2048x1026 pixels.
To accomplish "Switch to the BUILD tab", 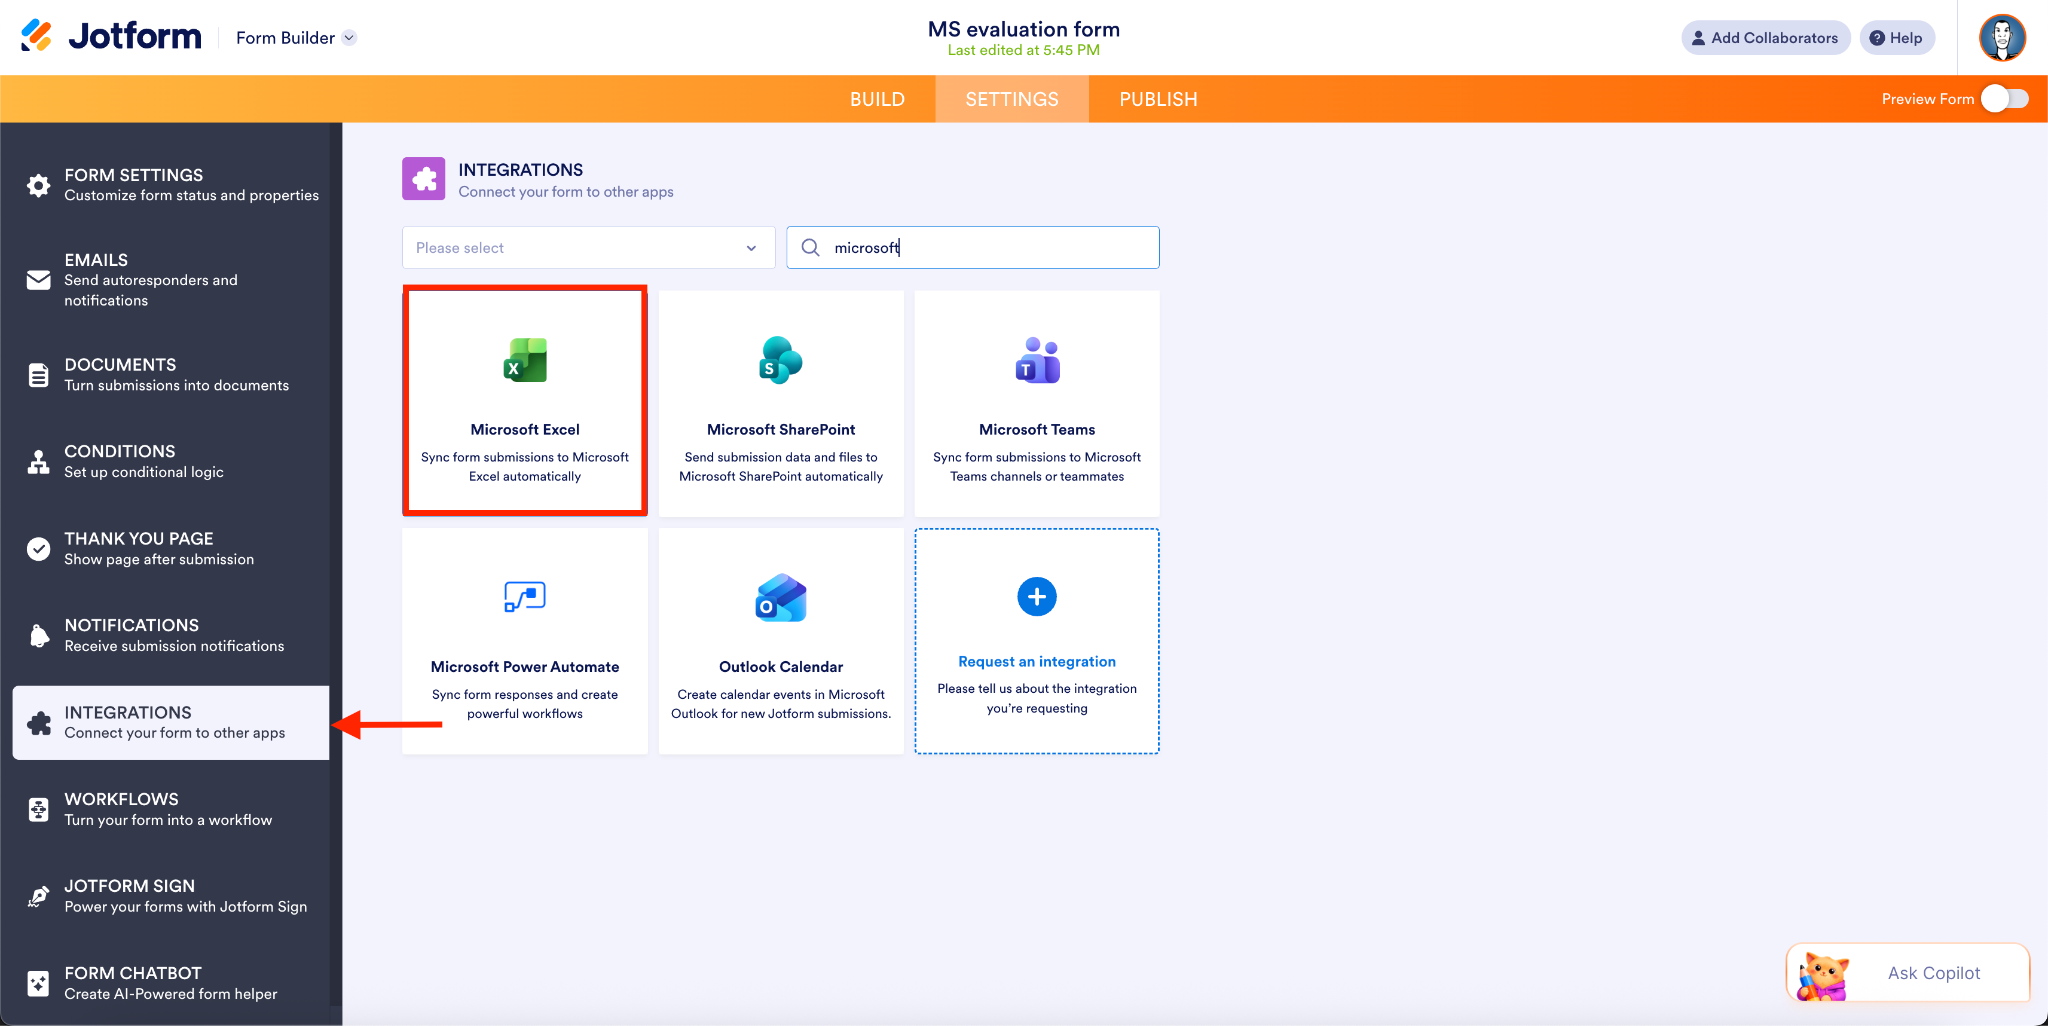I will click(877, 98).
